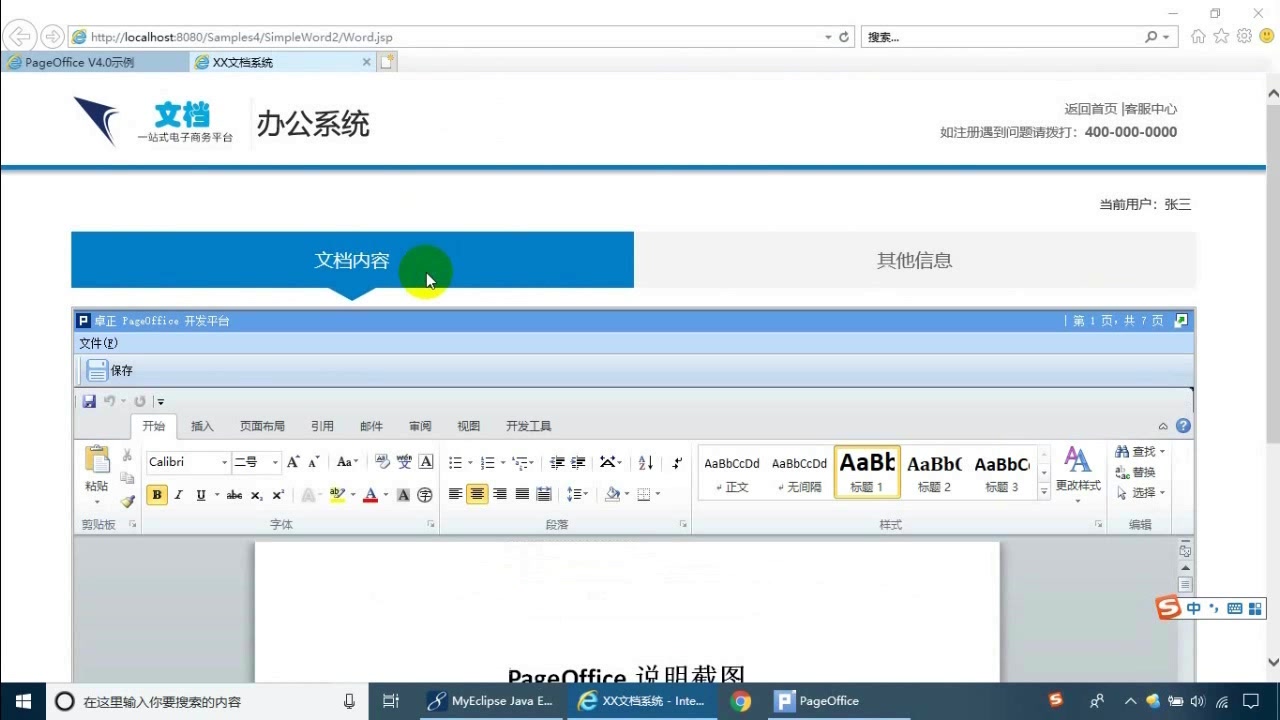Click the 其他信息 tab
The width and height of the screenshot is (1280, 720).
pos(915,260)
